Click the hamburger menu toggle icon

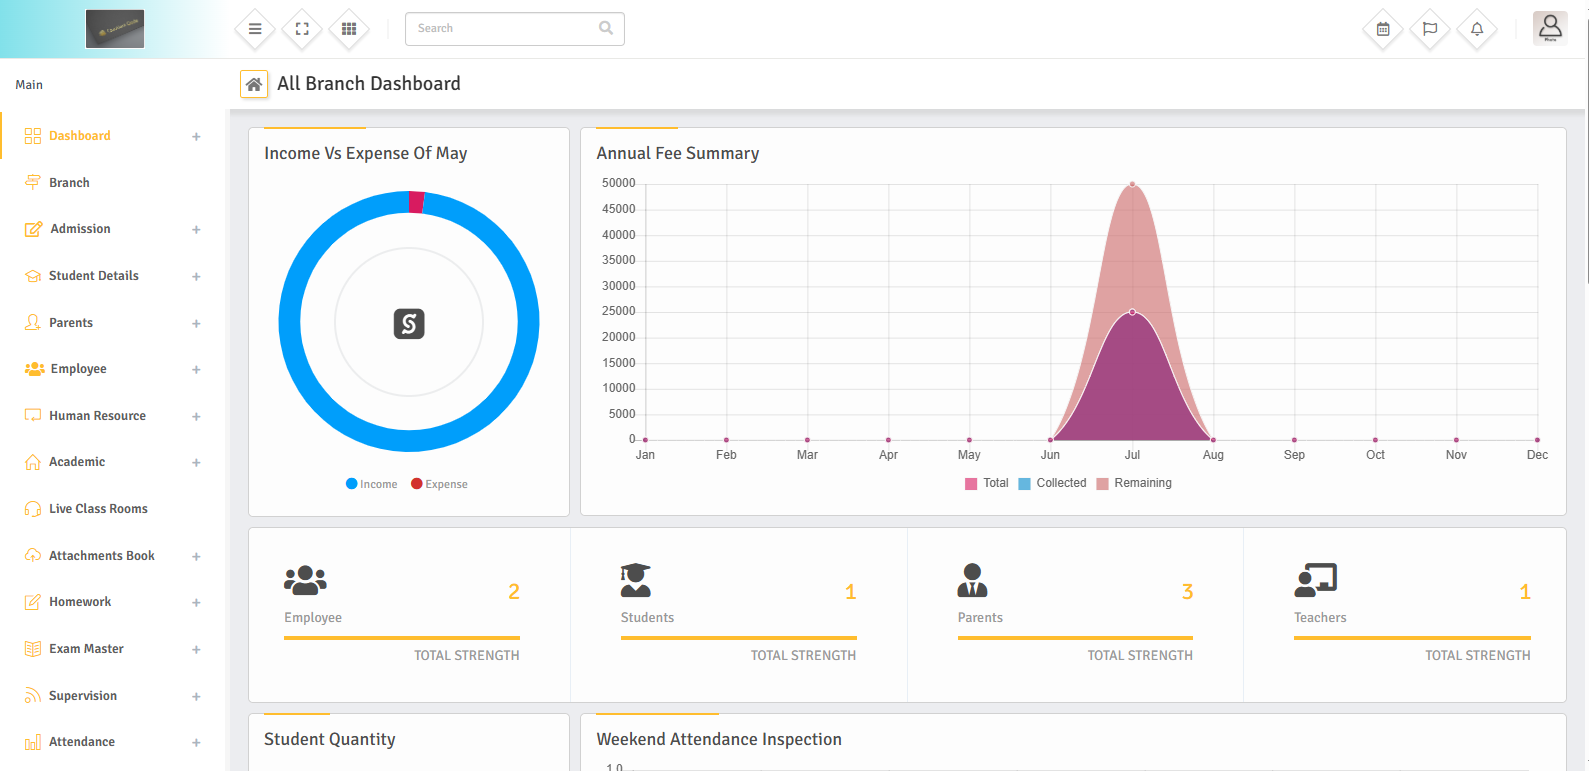click(255, 29)
